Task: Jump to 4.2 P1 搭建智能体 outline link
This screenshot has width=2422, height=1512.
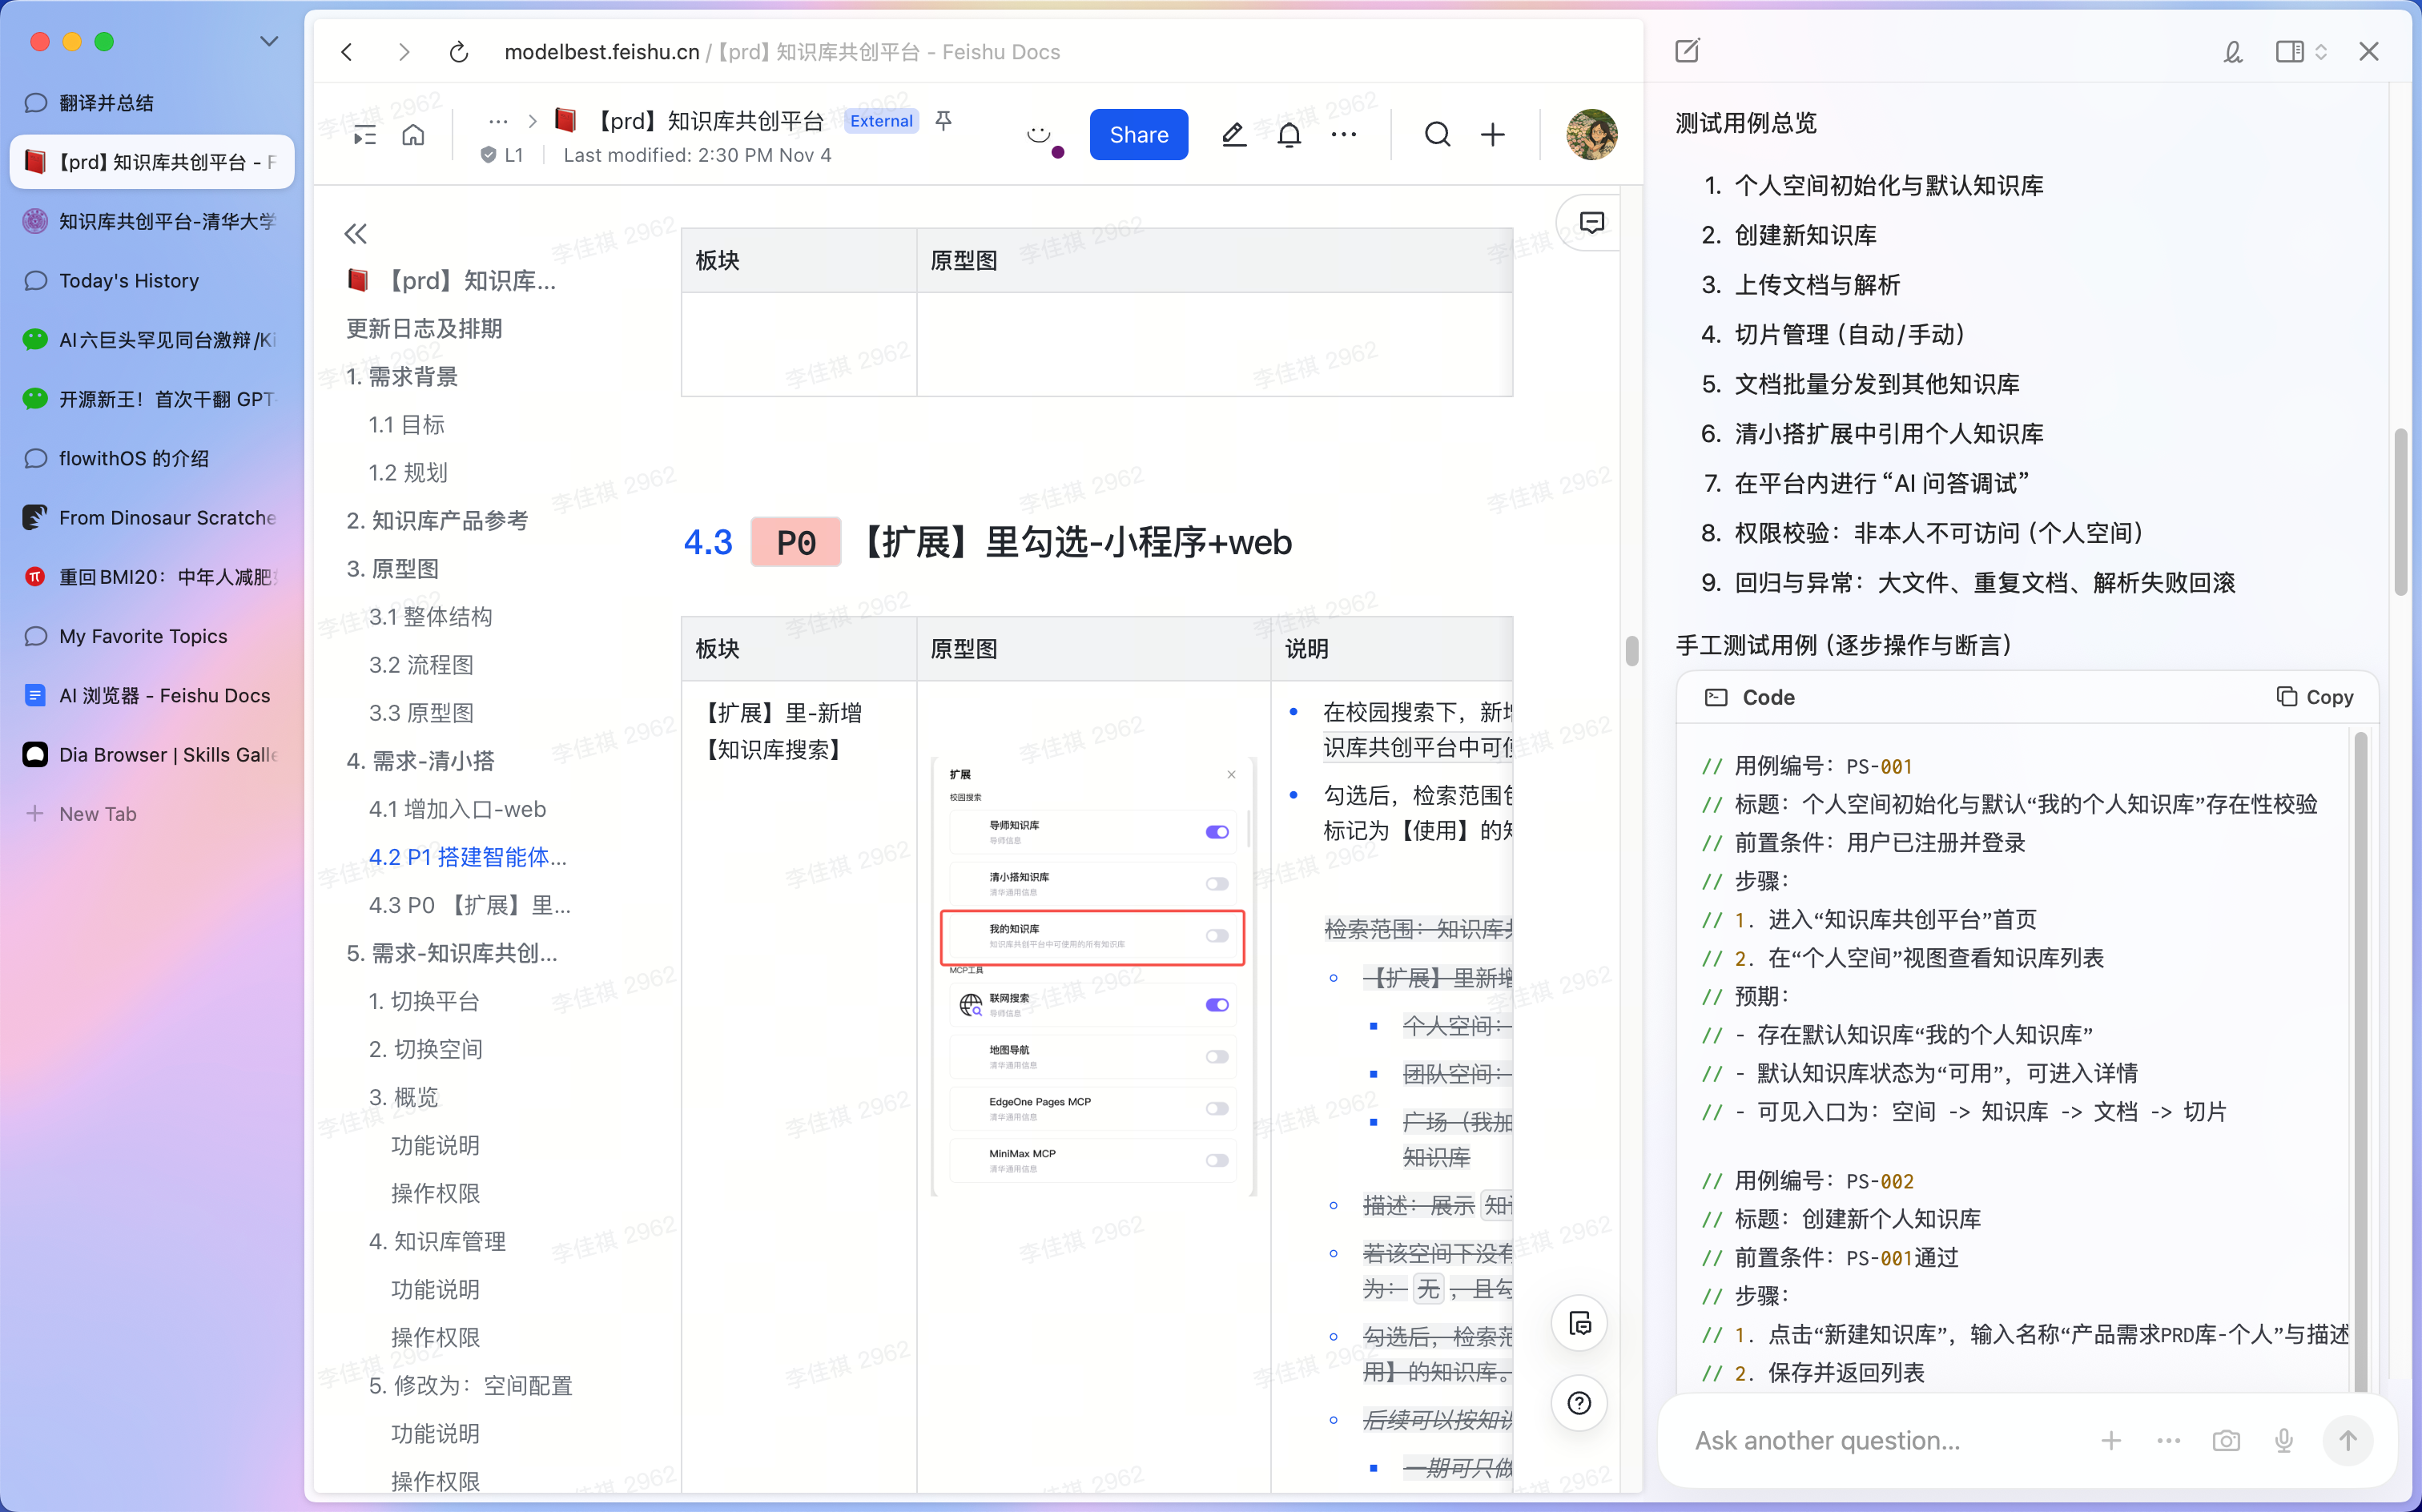Action: click(x=467, y=857)
